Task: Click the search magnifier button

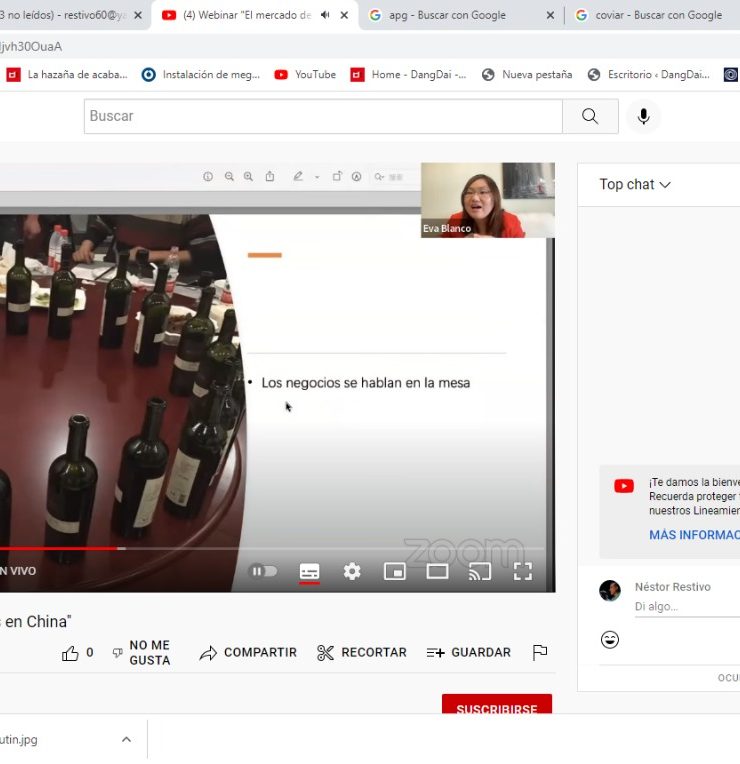Action: point(590,116)
